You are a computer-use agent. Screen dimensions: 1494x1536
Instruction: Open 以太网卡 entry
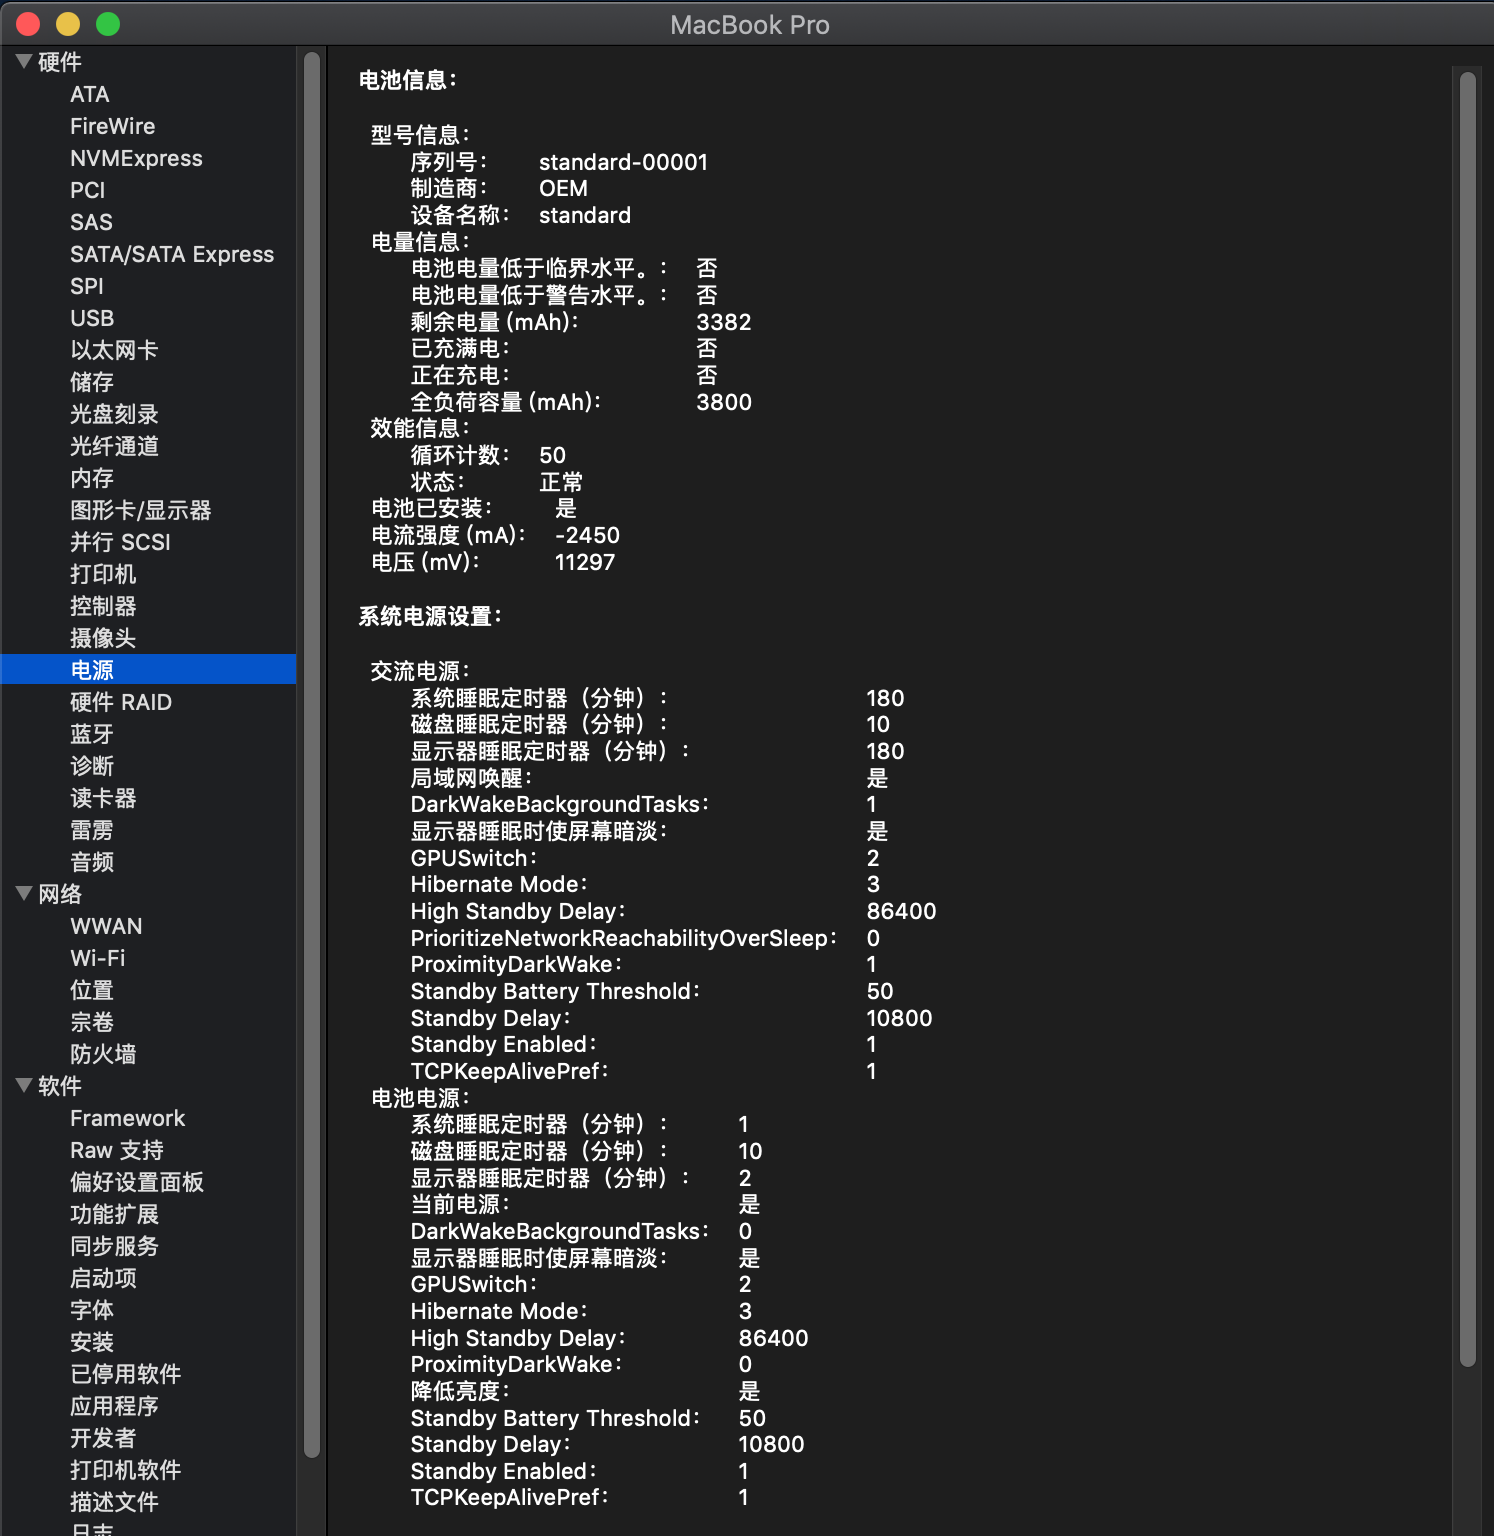114,350
